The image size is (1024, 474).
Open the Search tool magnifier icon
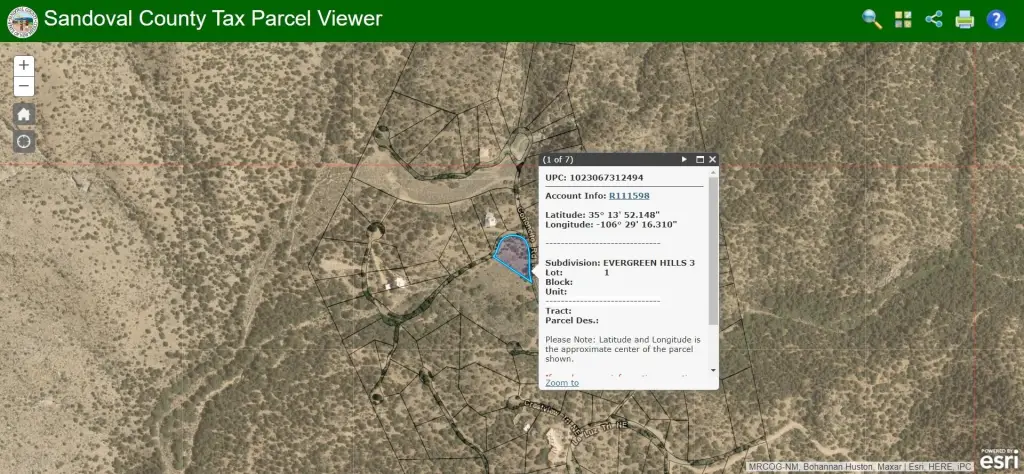coord(872,20)
